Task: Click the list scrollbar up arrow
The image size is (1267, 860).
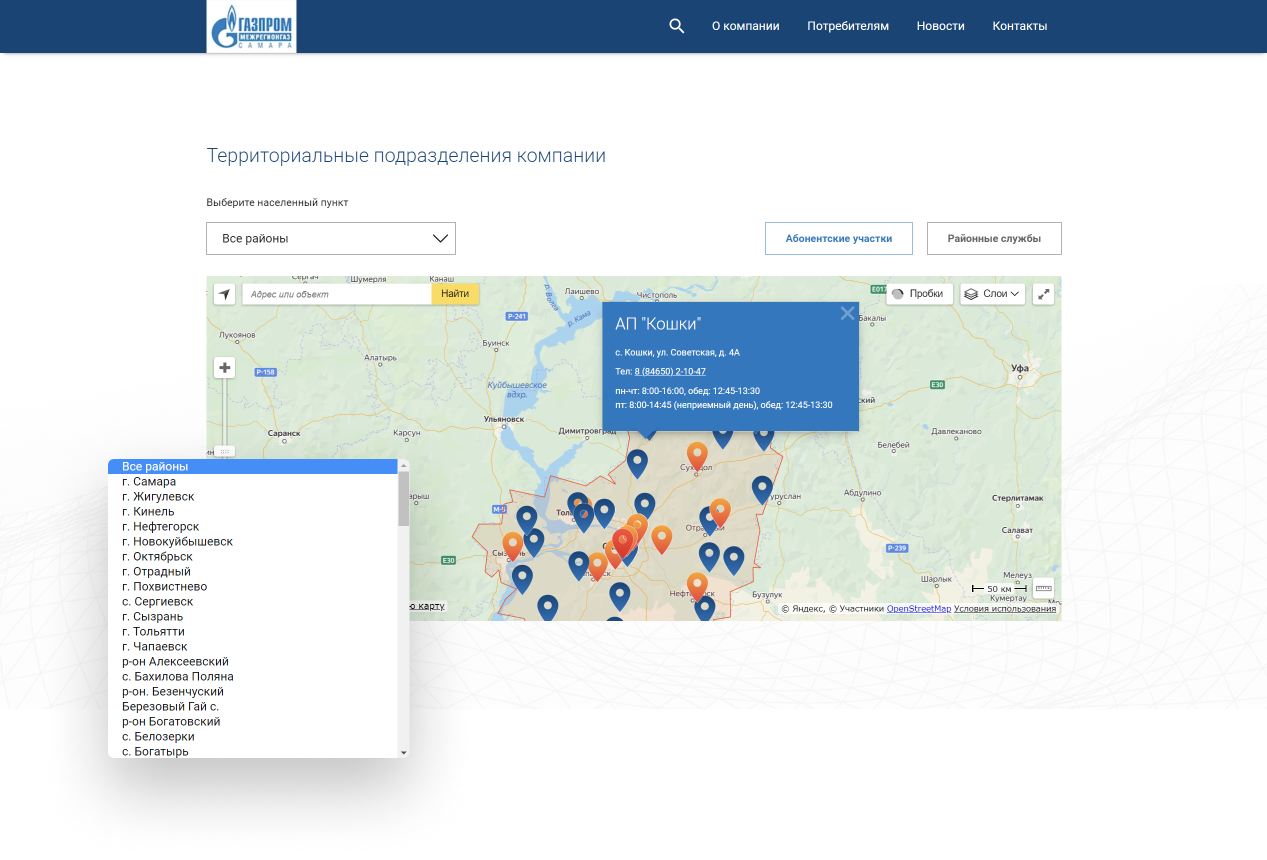Action: [x=403, y=465]
